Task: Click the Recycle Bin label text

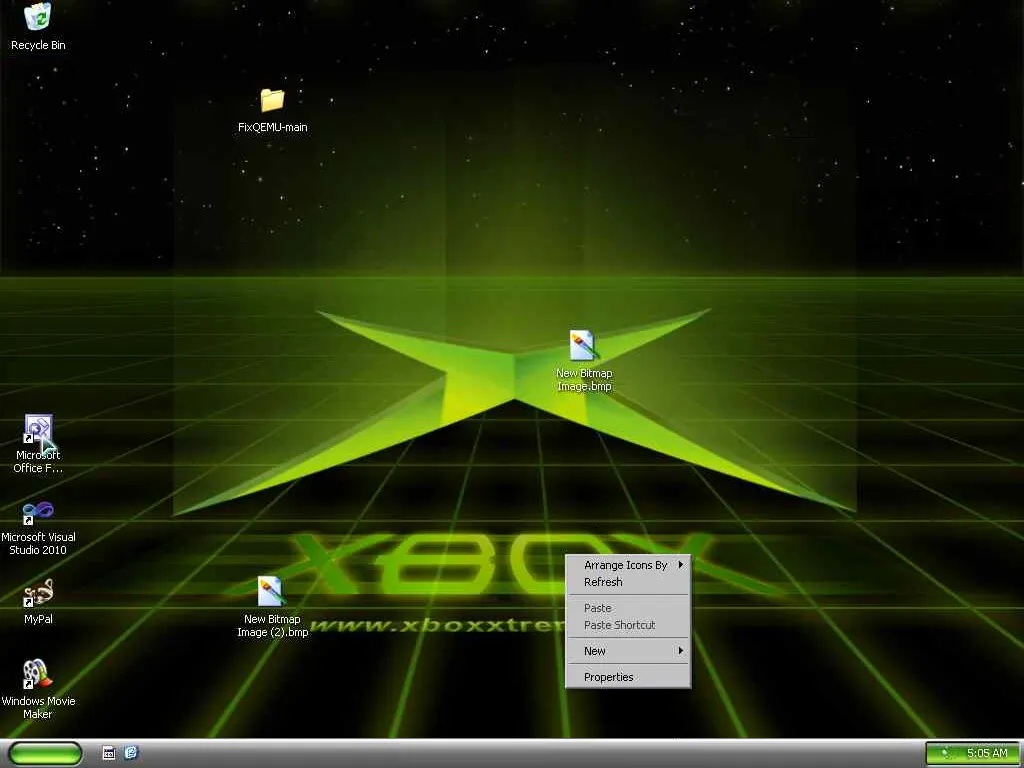Action: click(38, 45)
